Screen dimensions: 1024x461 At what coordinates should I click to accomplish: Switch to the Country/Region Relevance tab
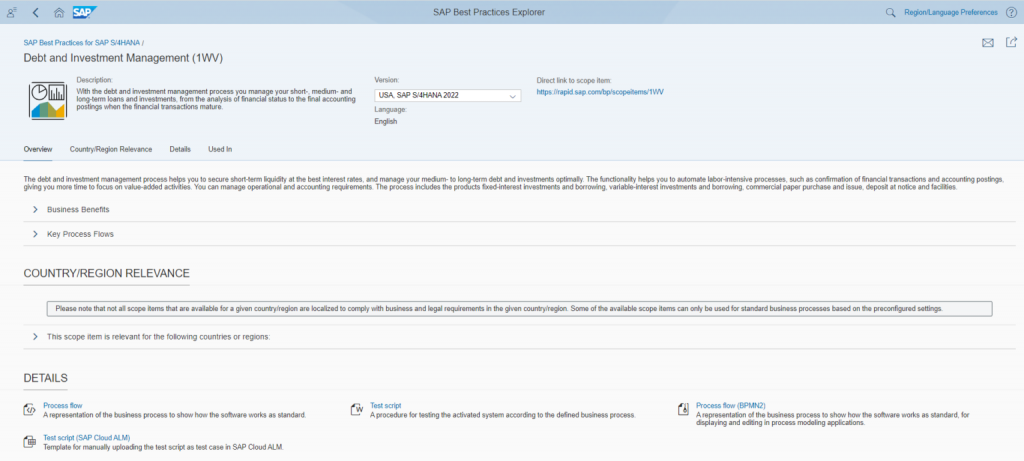click(x=111, y=149)
